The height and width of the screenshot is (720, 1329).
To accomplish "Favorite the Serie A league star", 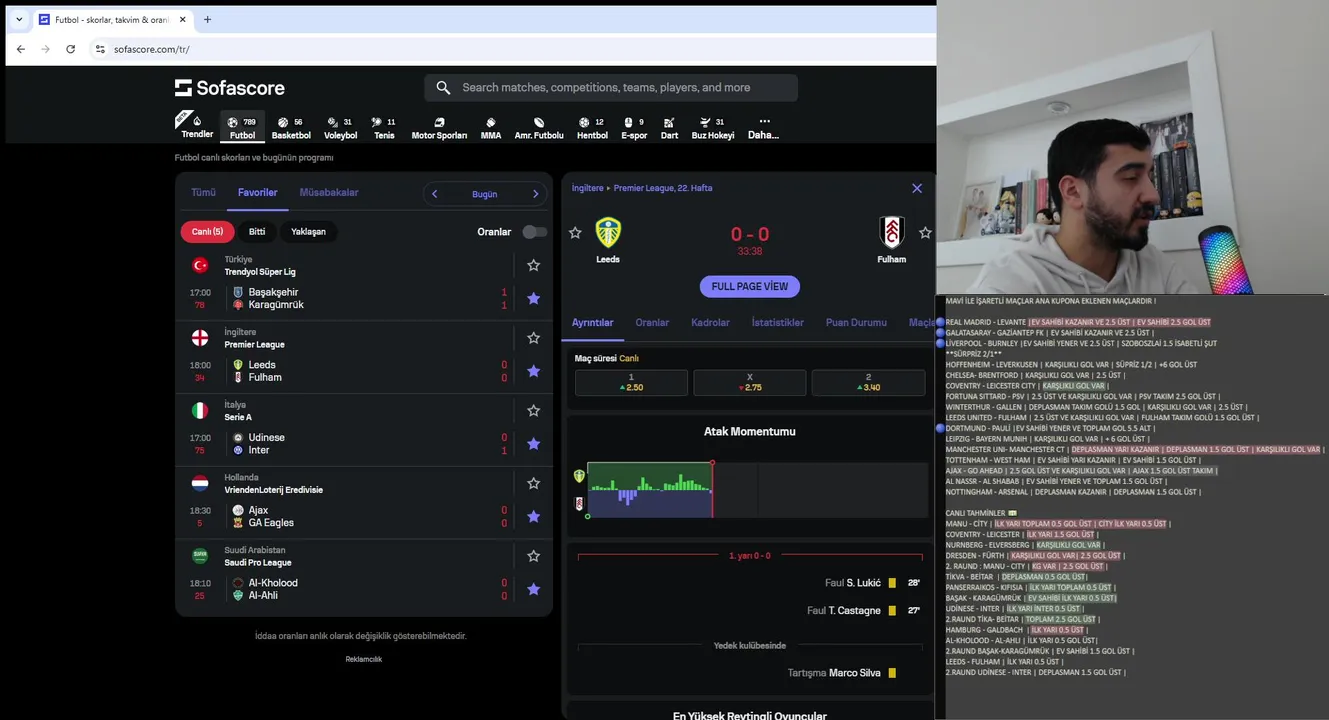I will pos(533,410).
